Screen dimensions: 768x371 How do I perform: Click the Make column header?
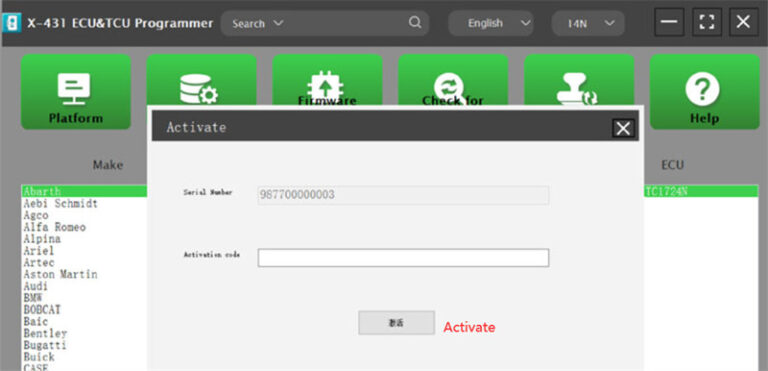point(108,165)
